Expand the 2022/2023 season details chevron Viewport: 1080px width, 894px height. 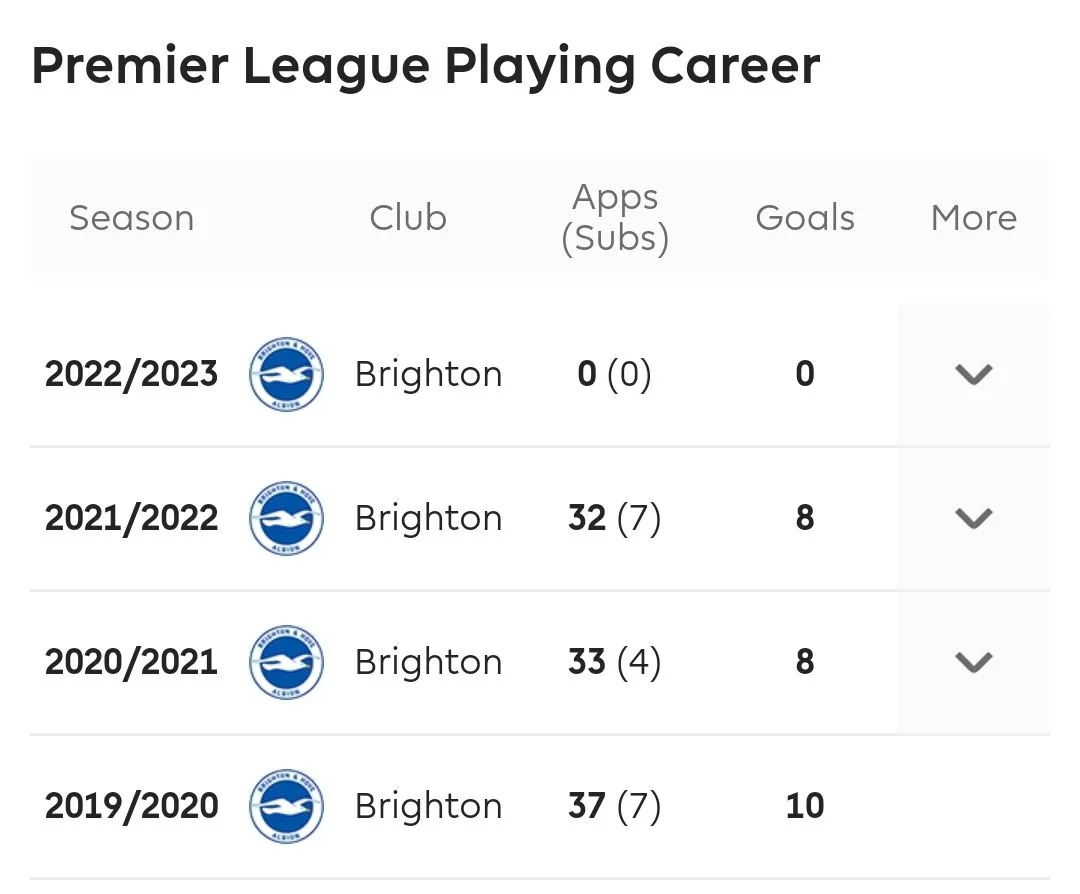pyautogui.click(x=973, y=375)
